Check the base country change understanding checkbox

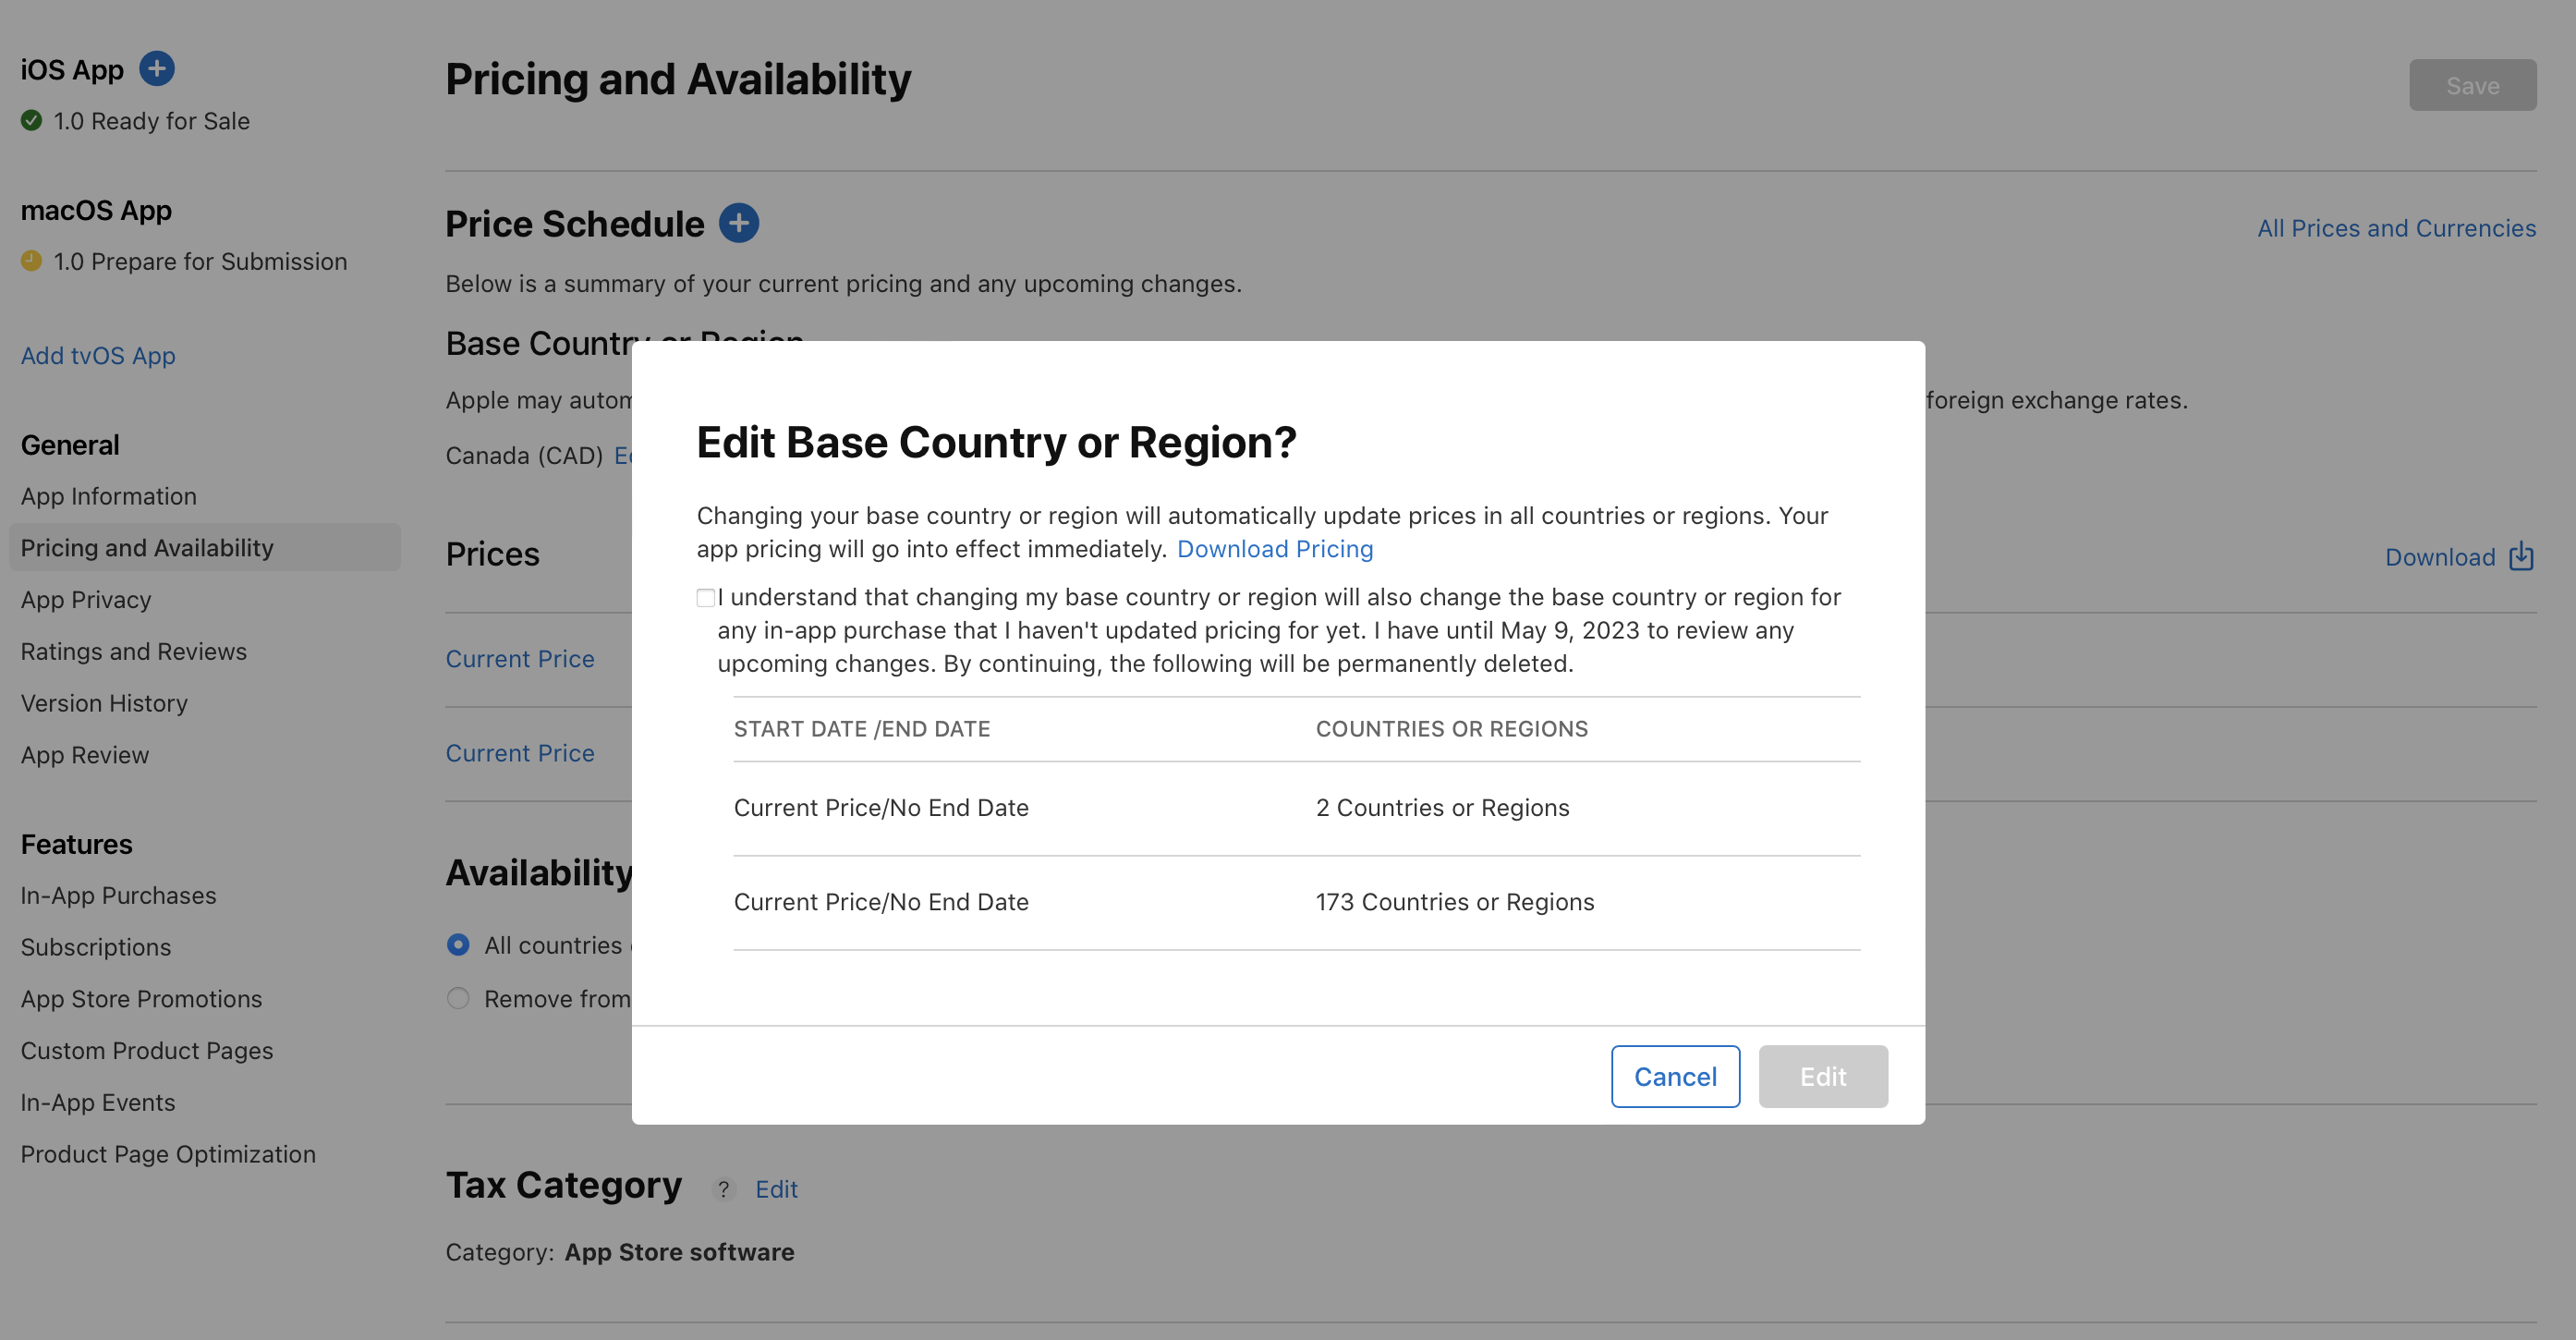coord(704,597)
